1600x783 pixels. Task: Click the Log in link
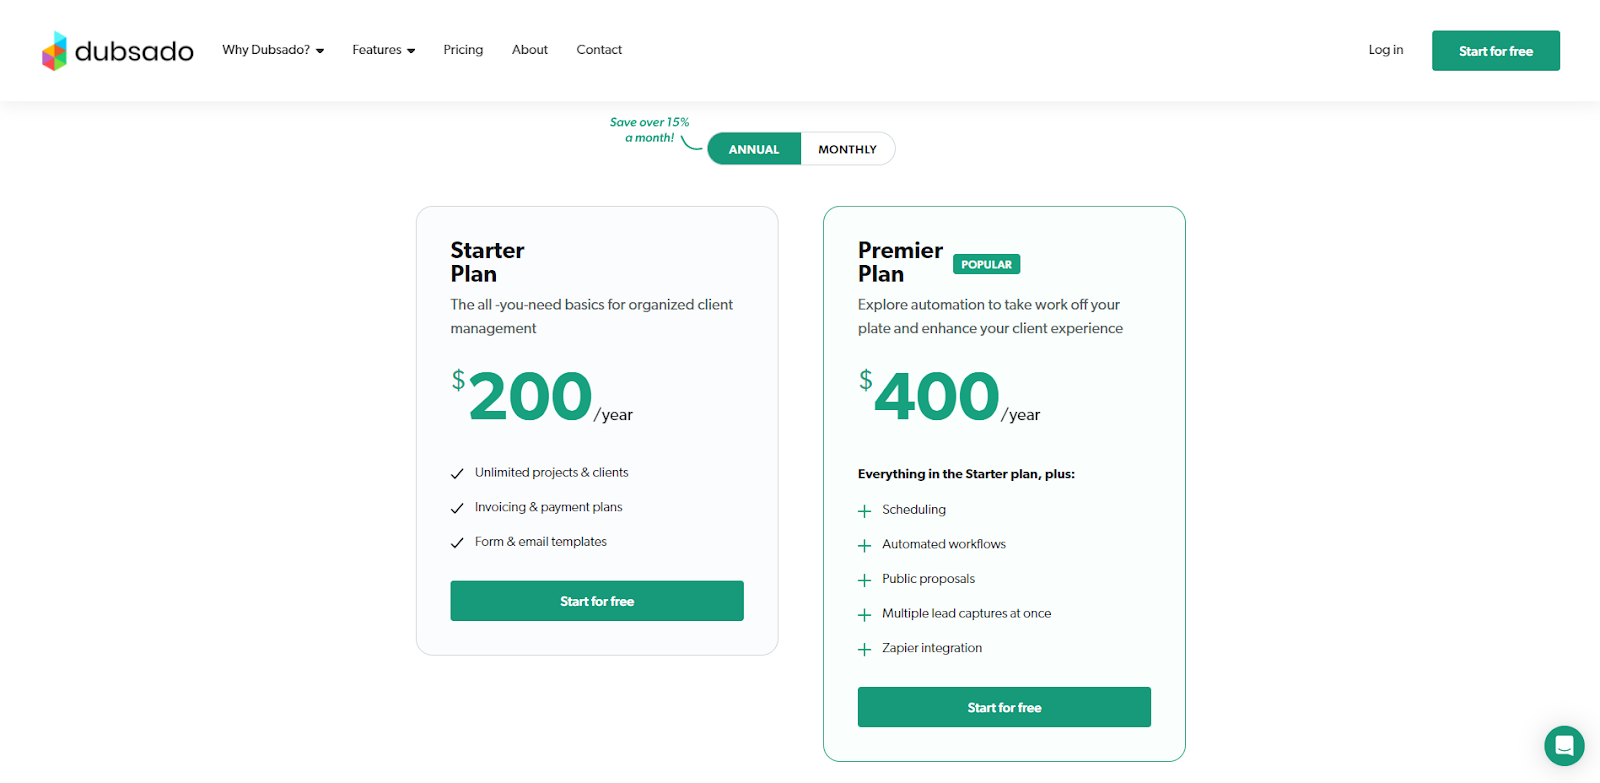click(x=1385, y=49)
